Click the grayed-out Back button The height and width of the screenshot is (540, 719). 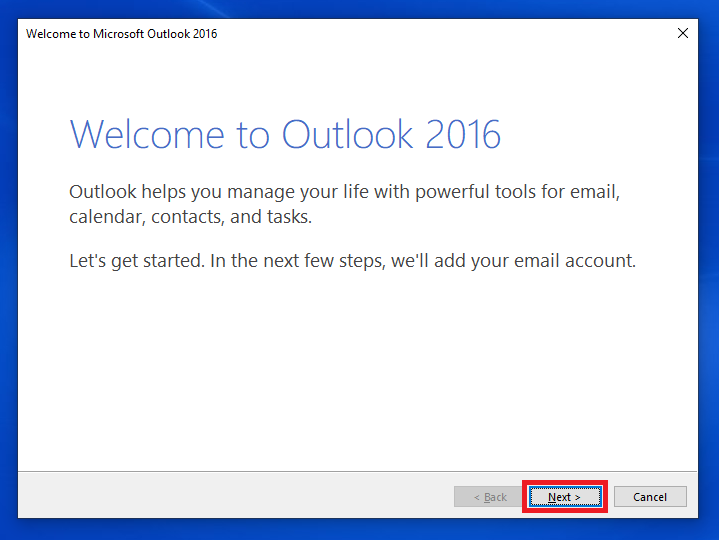(488, 497)
